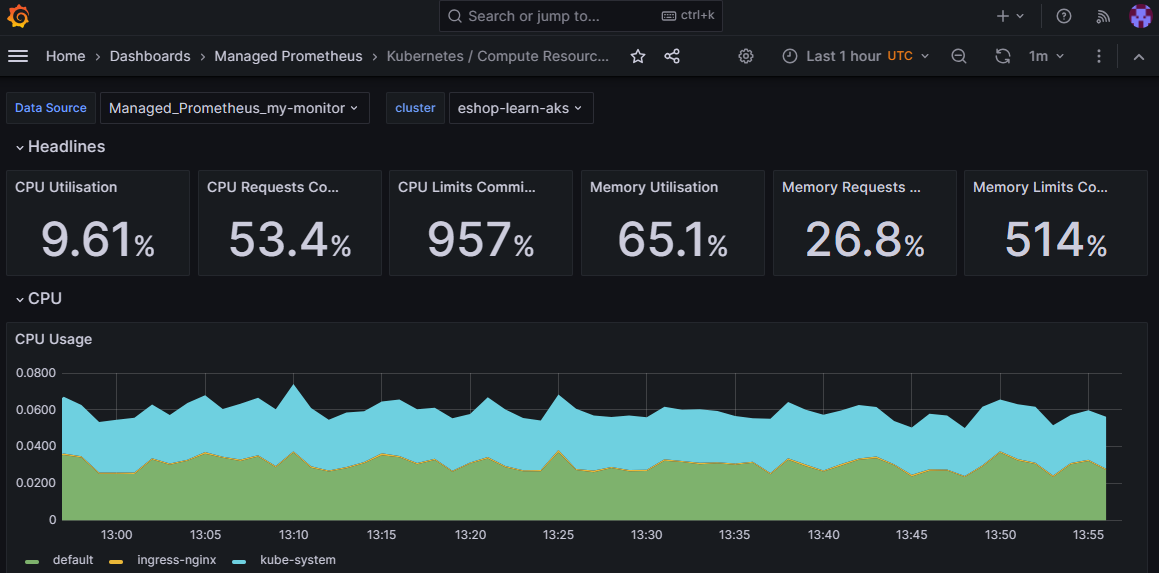Image resolution: width=1159 pixels, height=573 pixels.
Task: Open the help question mark icon
Action: click(1064, 16)
